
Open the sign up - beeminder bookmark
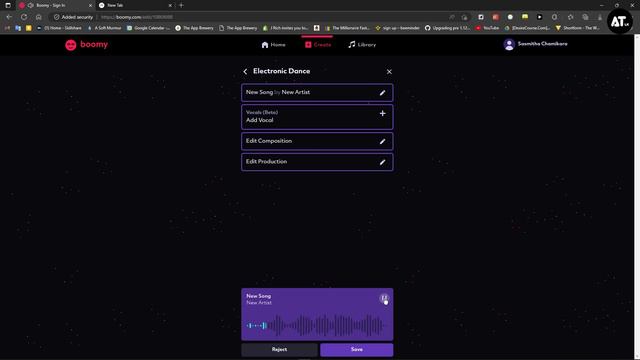click(x=398, y=28)
